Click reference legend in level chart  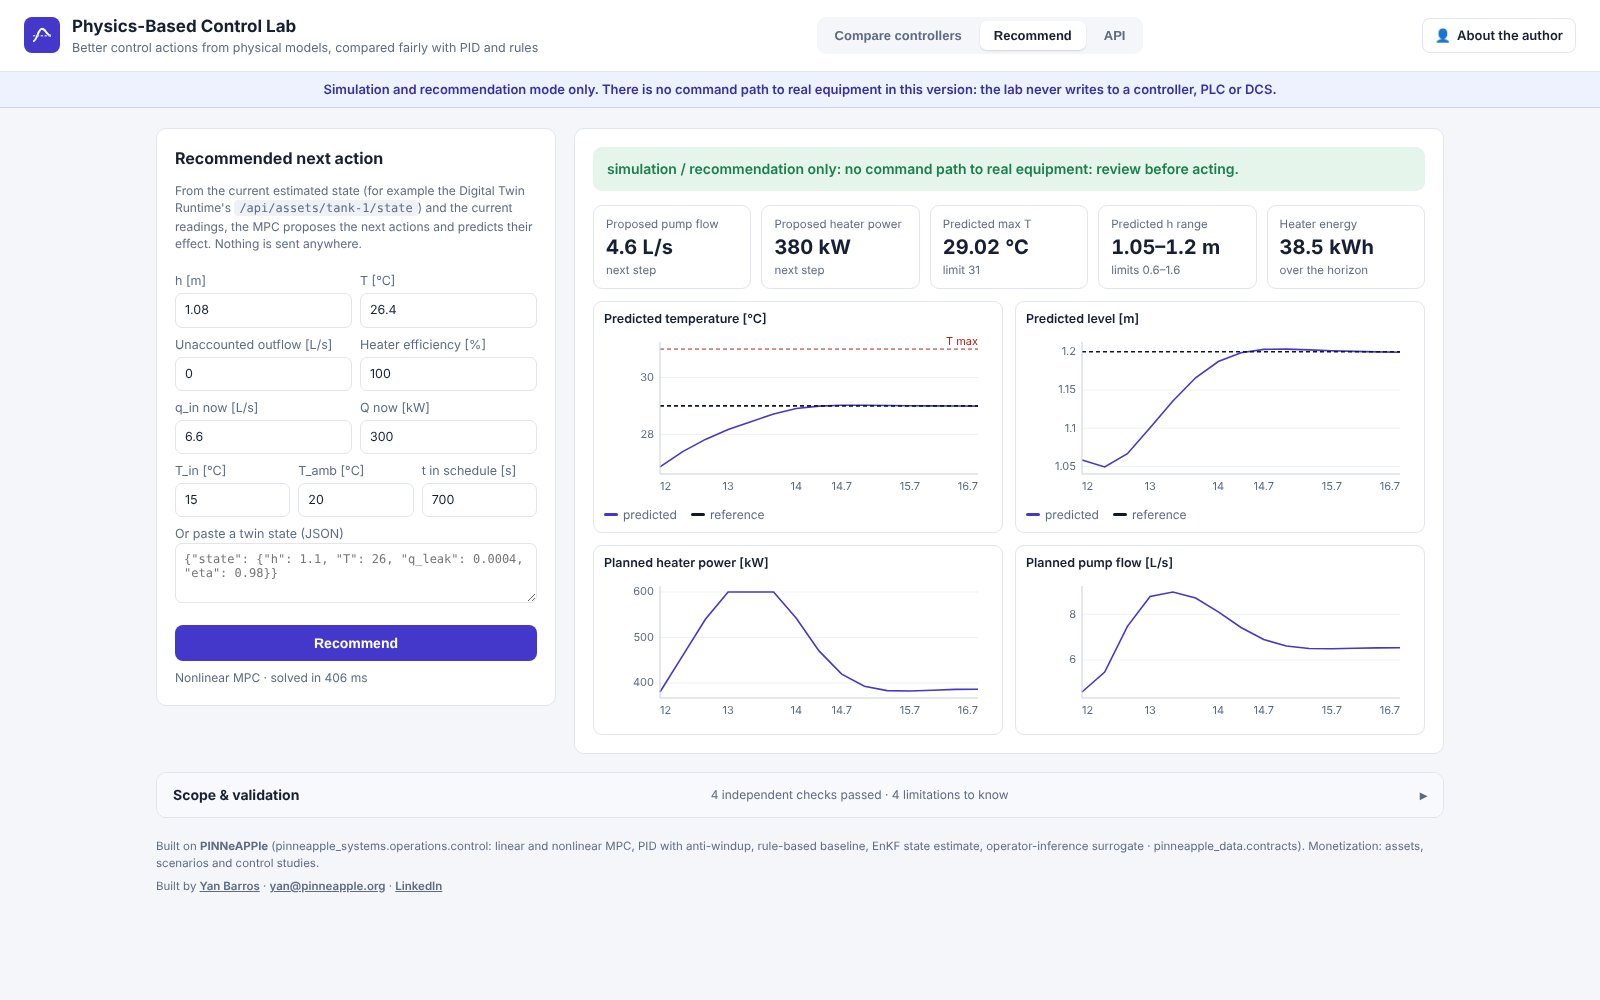(x=1150, y=515)
